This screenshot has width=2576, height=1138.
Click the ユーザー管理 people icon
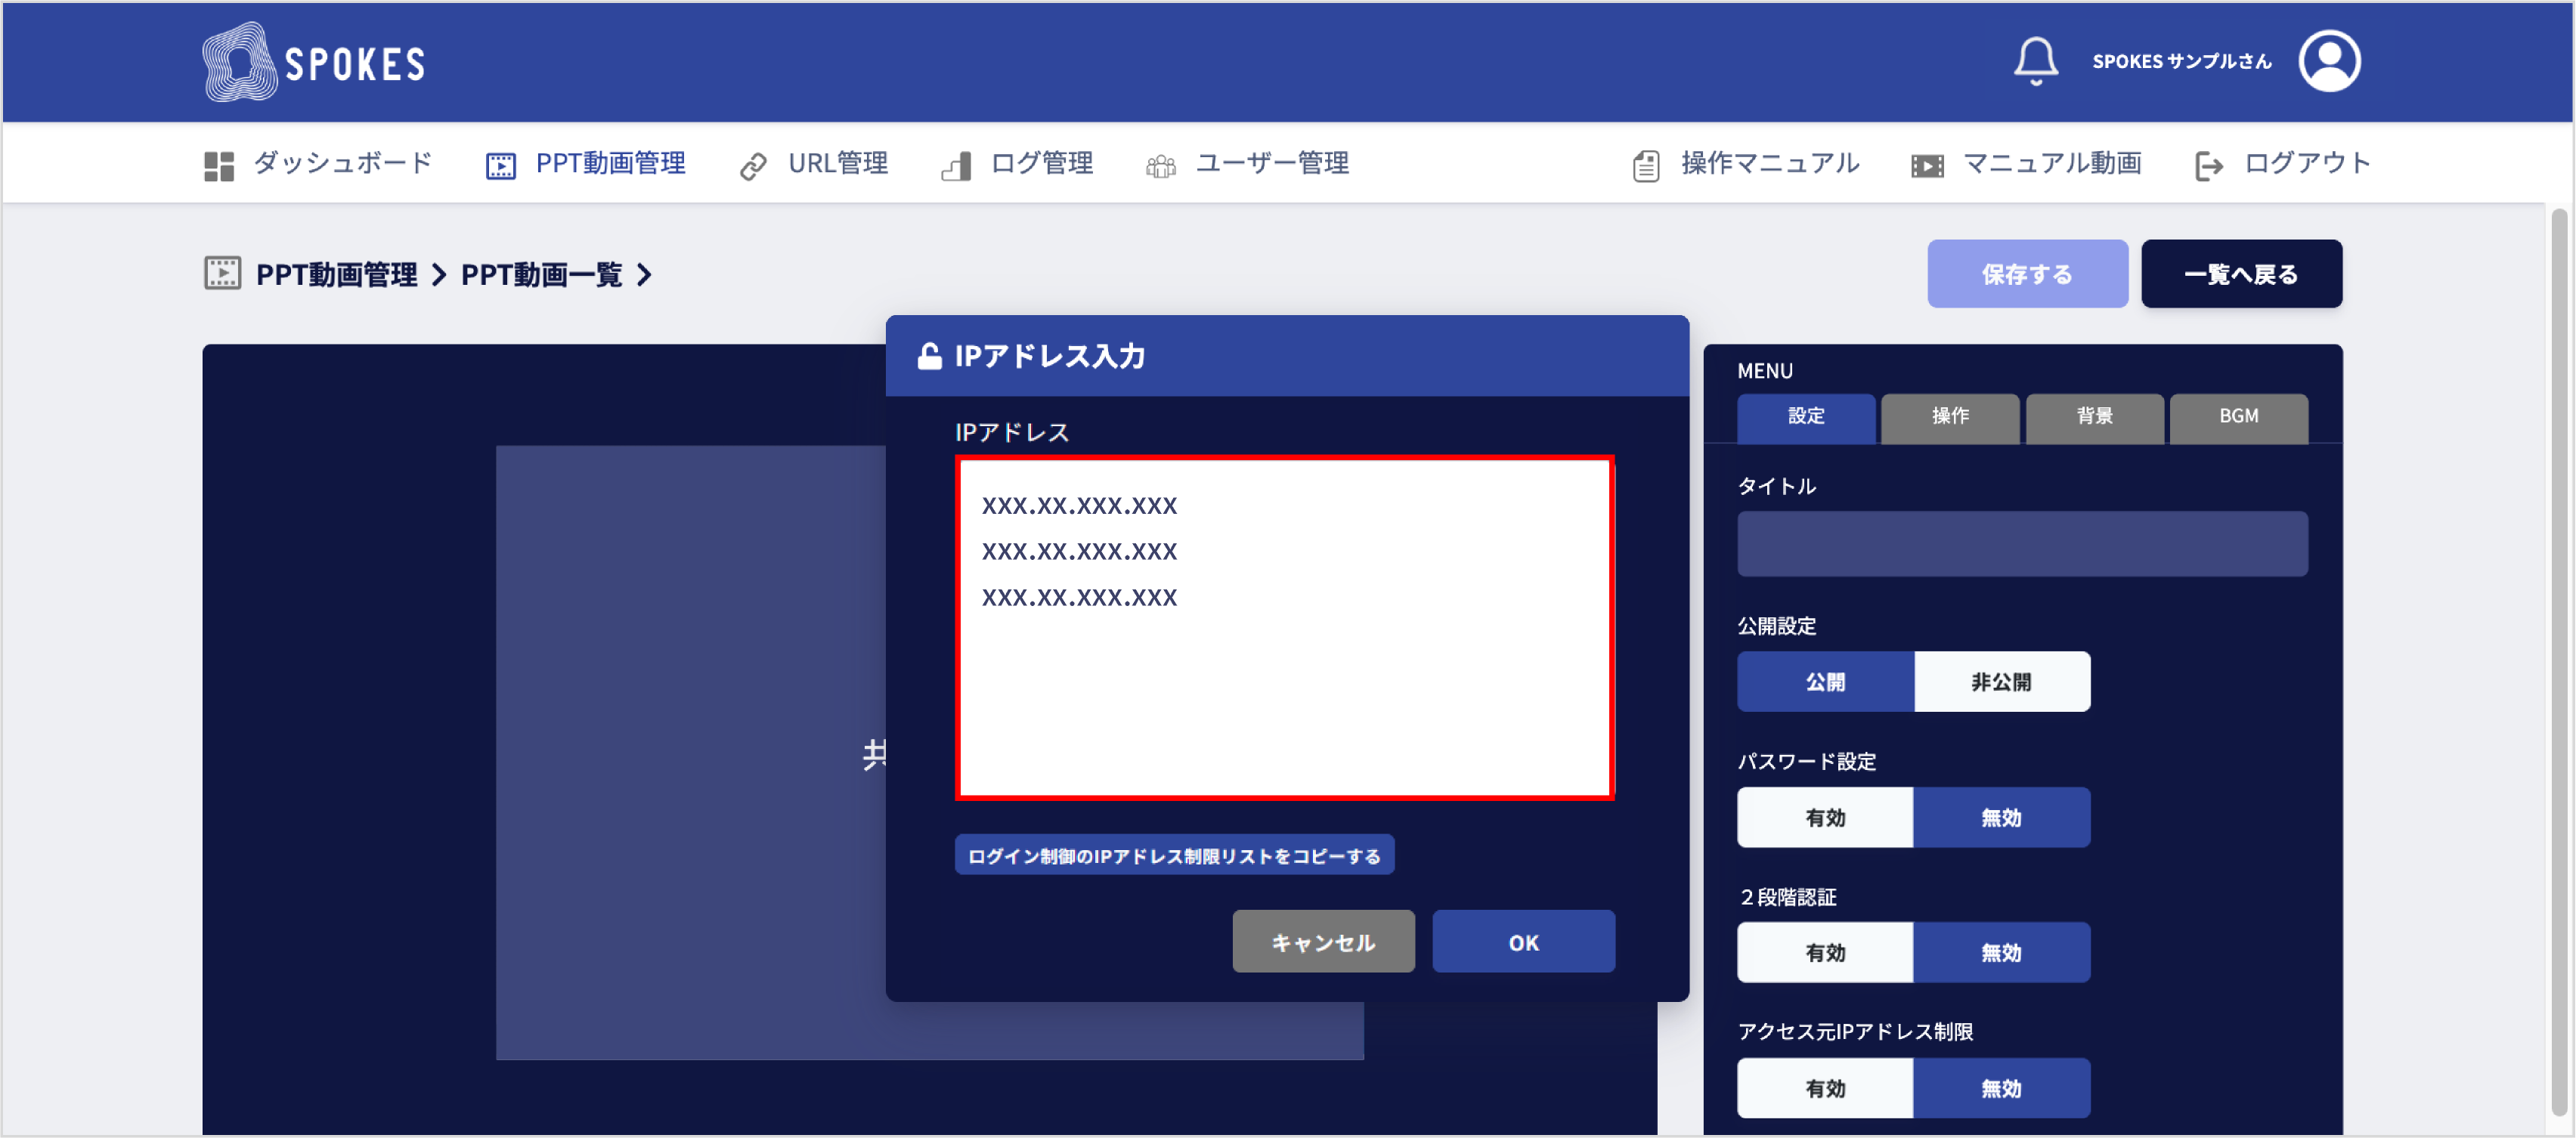(x=1160, y=166)
